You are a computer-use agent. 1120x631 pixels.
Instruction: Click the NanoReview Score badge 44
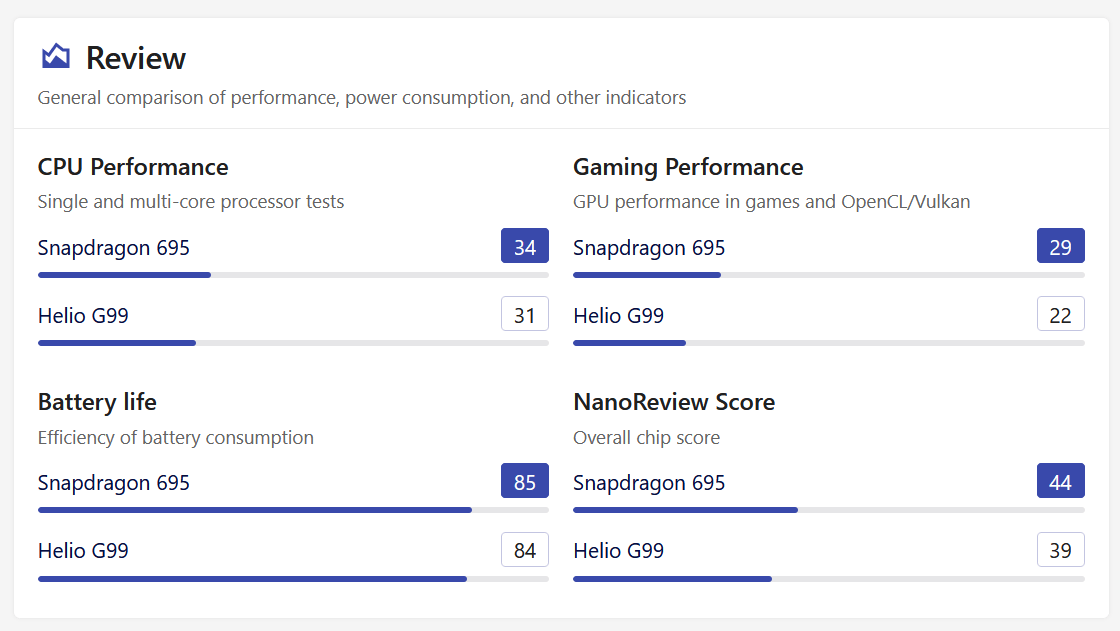[1061, 481]
